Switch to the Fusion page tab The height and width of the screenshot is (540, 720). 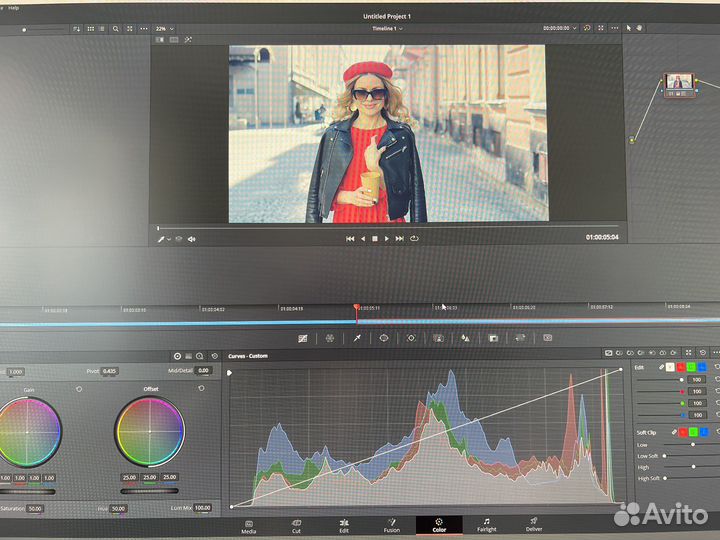tap(392, 525)
